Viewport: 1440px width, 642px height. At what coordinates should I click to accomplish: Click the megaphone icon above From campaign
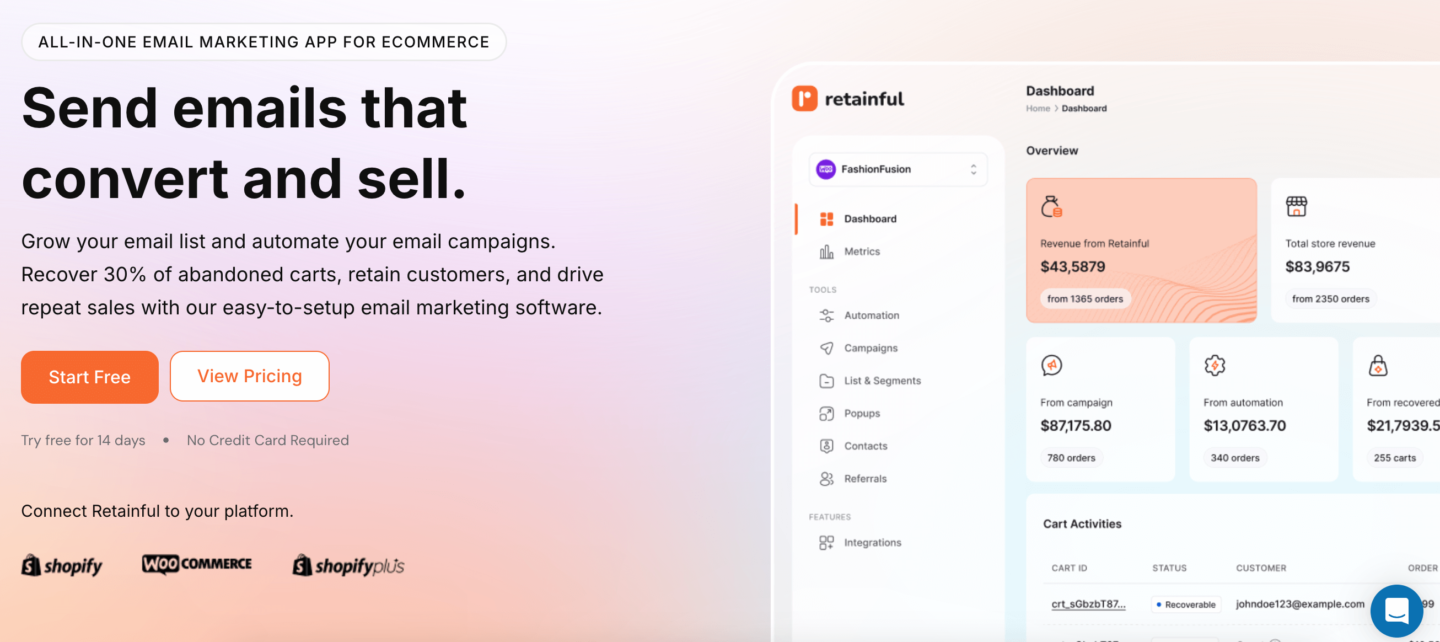(x=1051, y=365)
